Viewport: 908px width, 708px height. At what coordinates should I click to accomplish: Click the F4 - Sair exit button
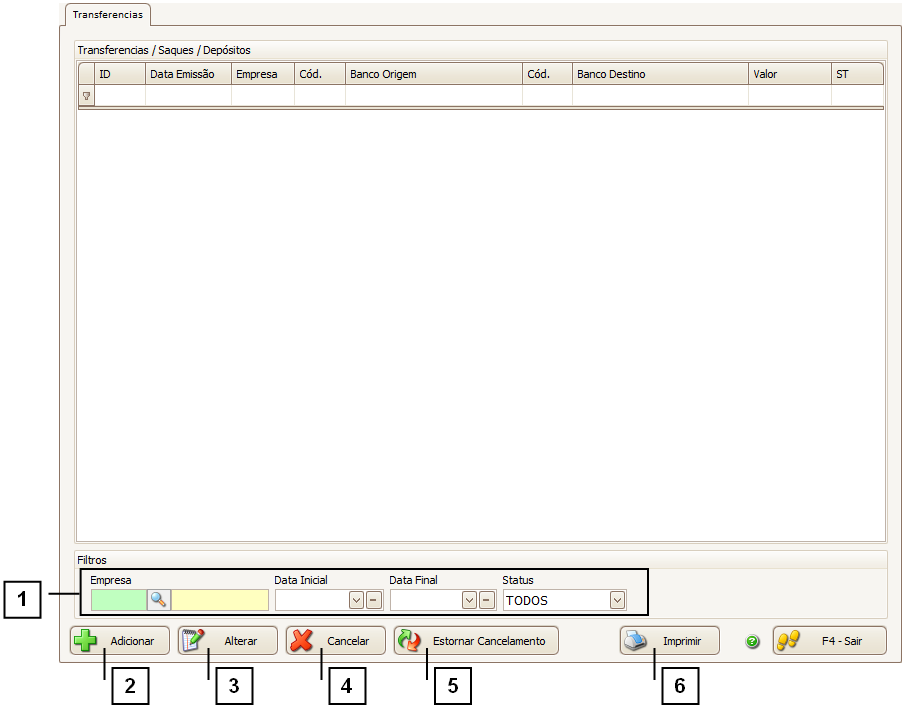pos(829,641)
